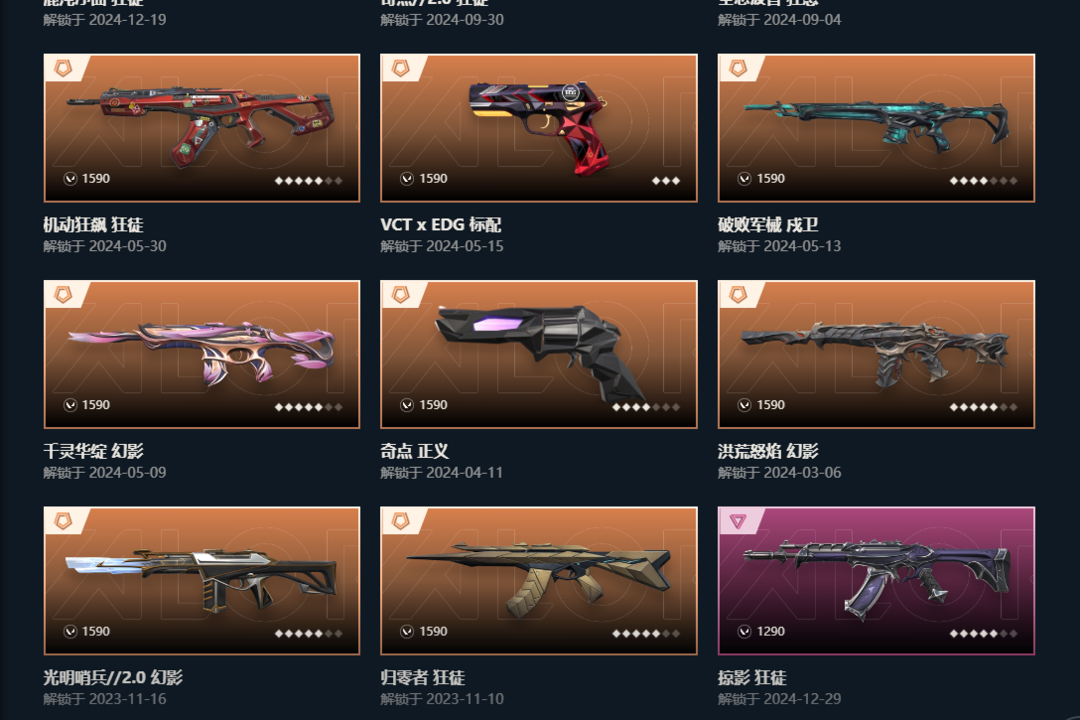1080x720 pixels.
Task: Click the 光明哨兵//2.0 幻影 skin title
Action: tap(113, 677)
